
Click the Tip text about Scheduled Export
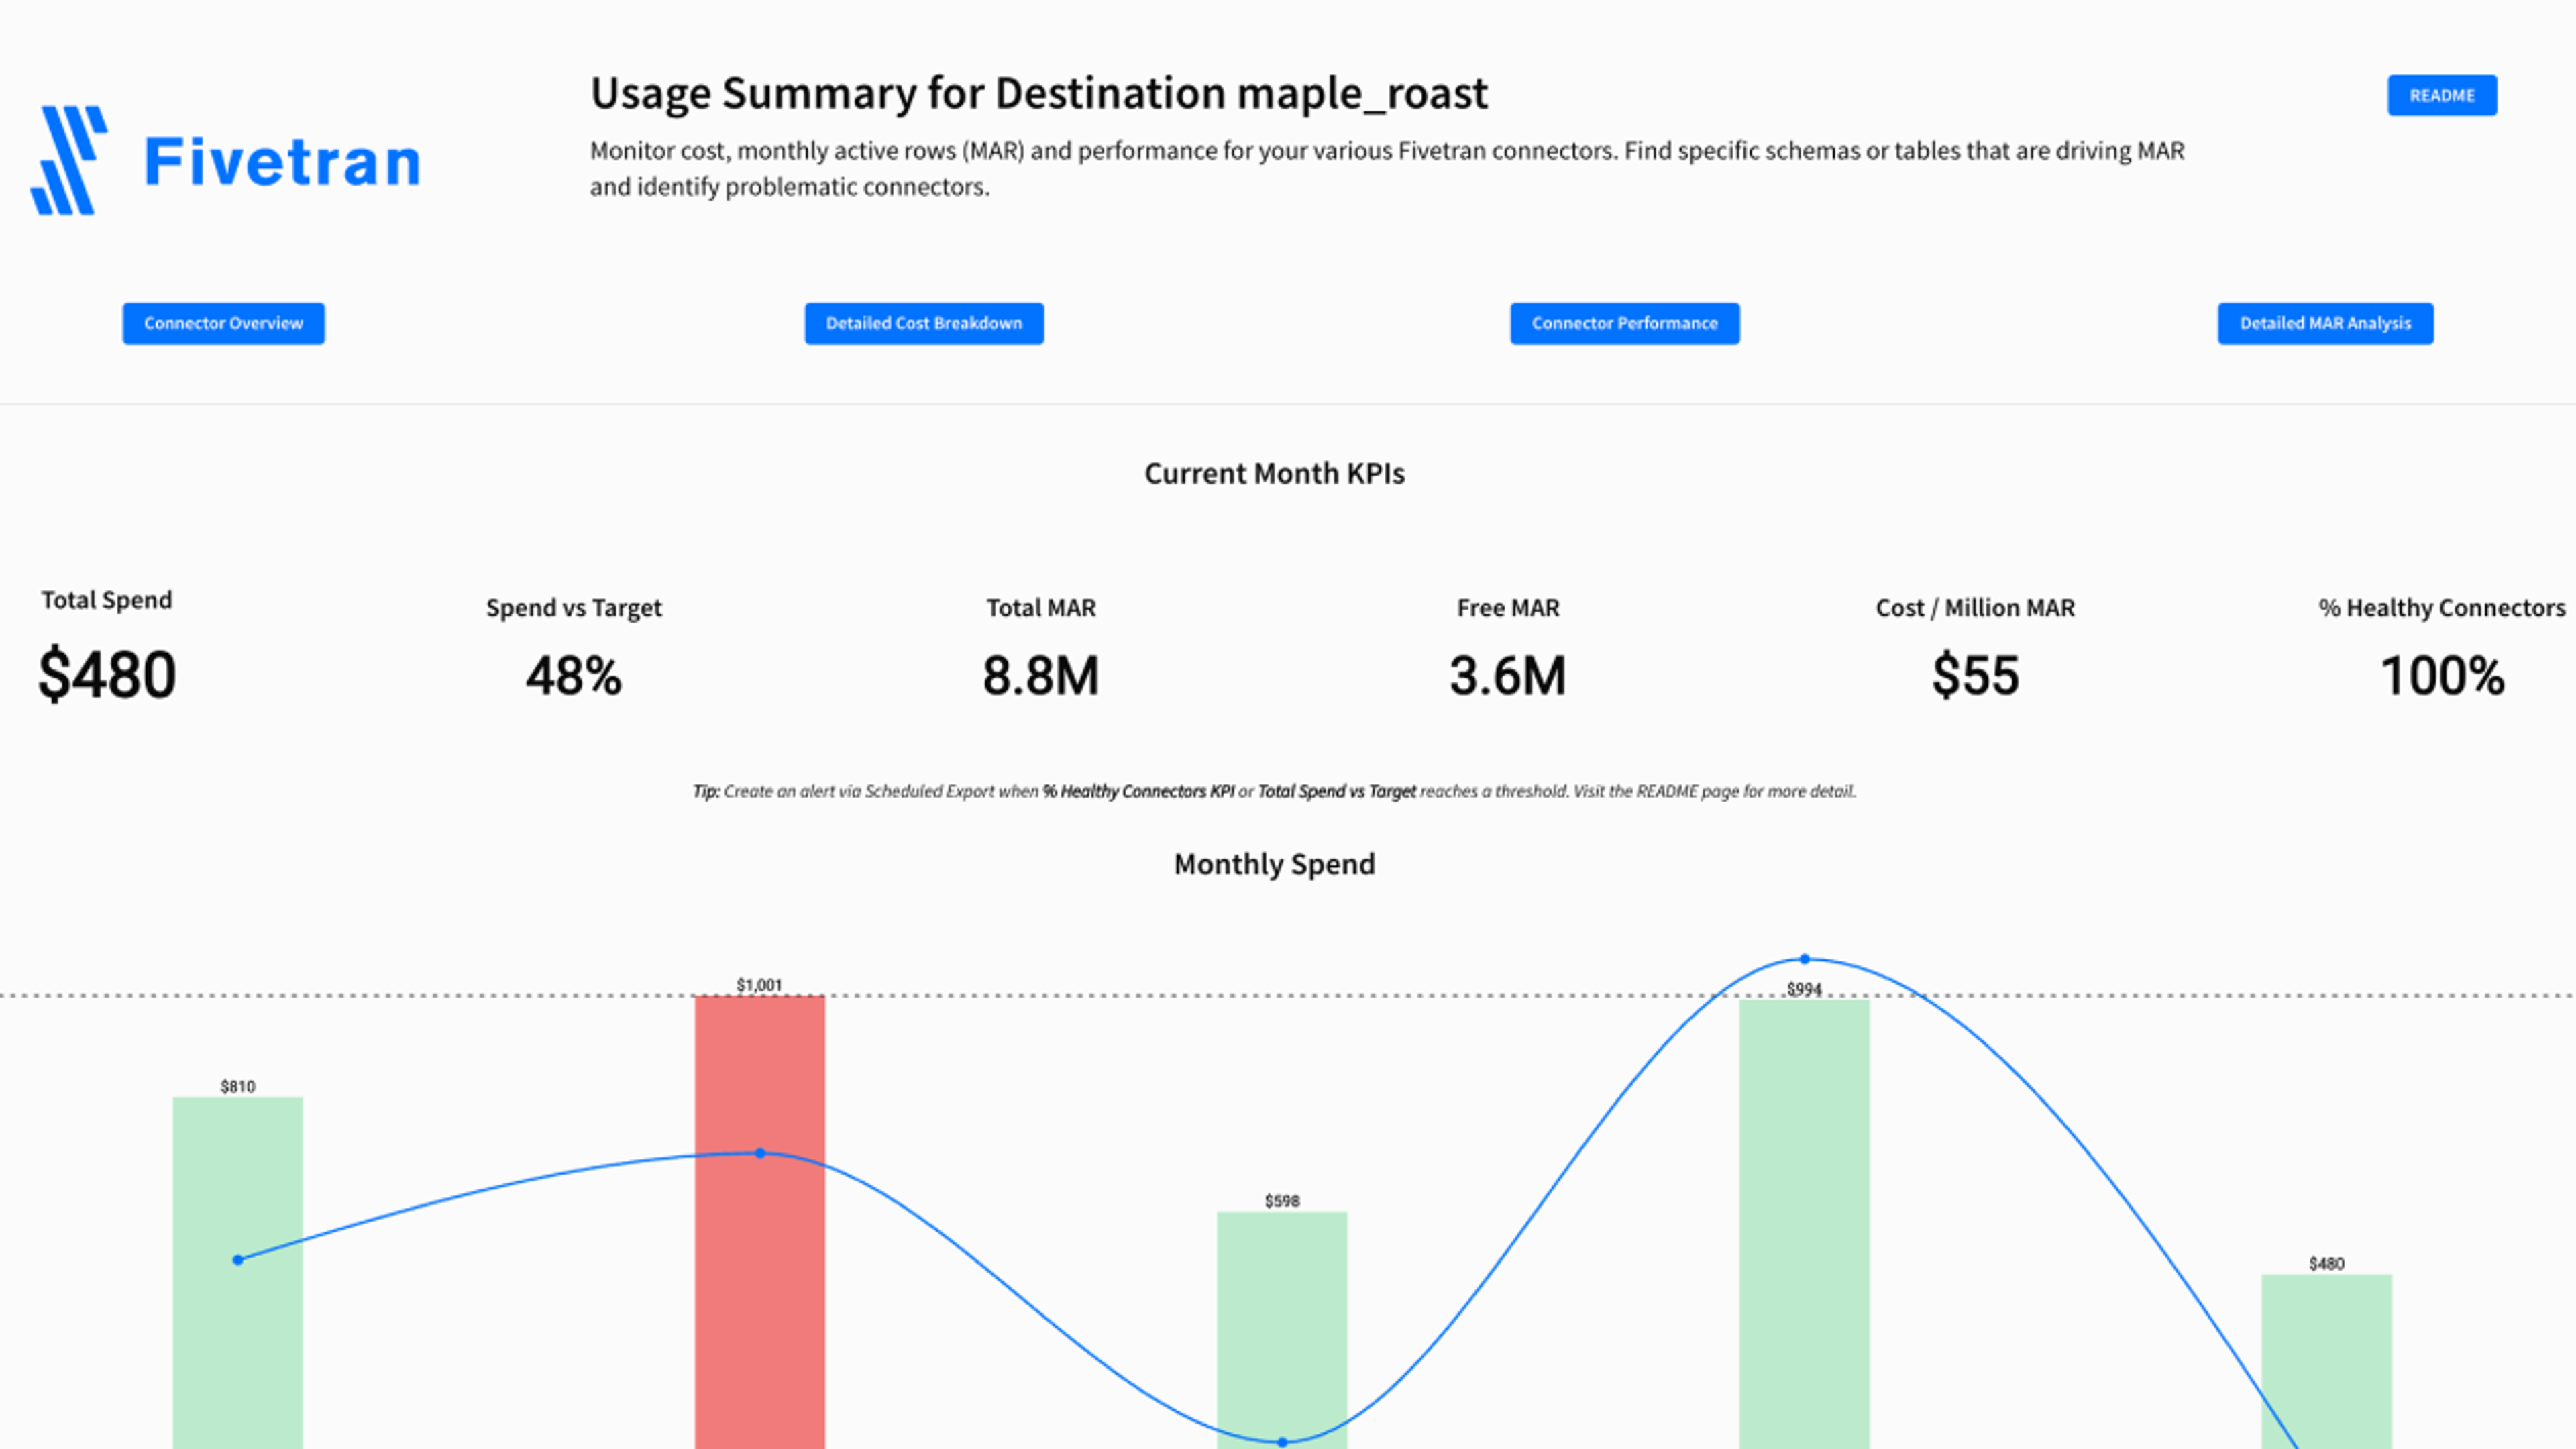coord(1274,791)
